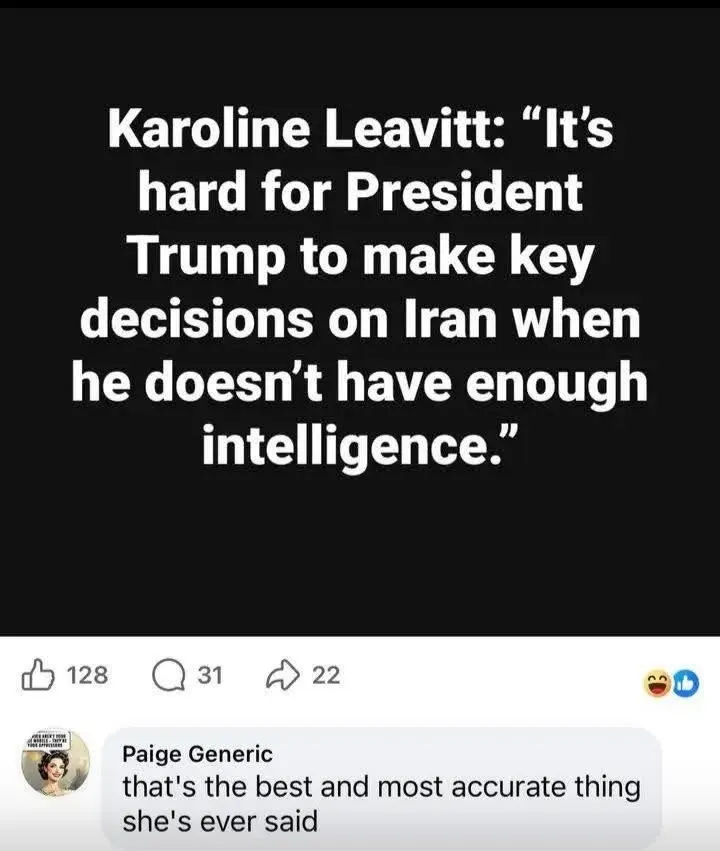Open comments via speech bubble icon

167,676
